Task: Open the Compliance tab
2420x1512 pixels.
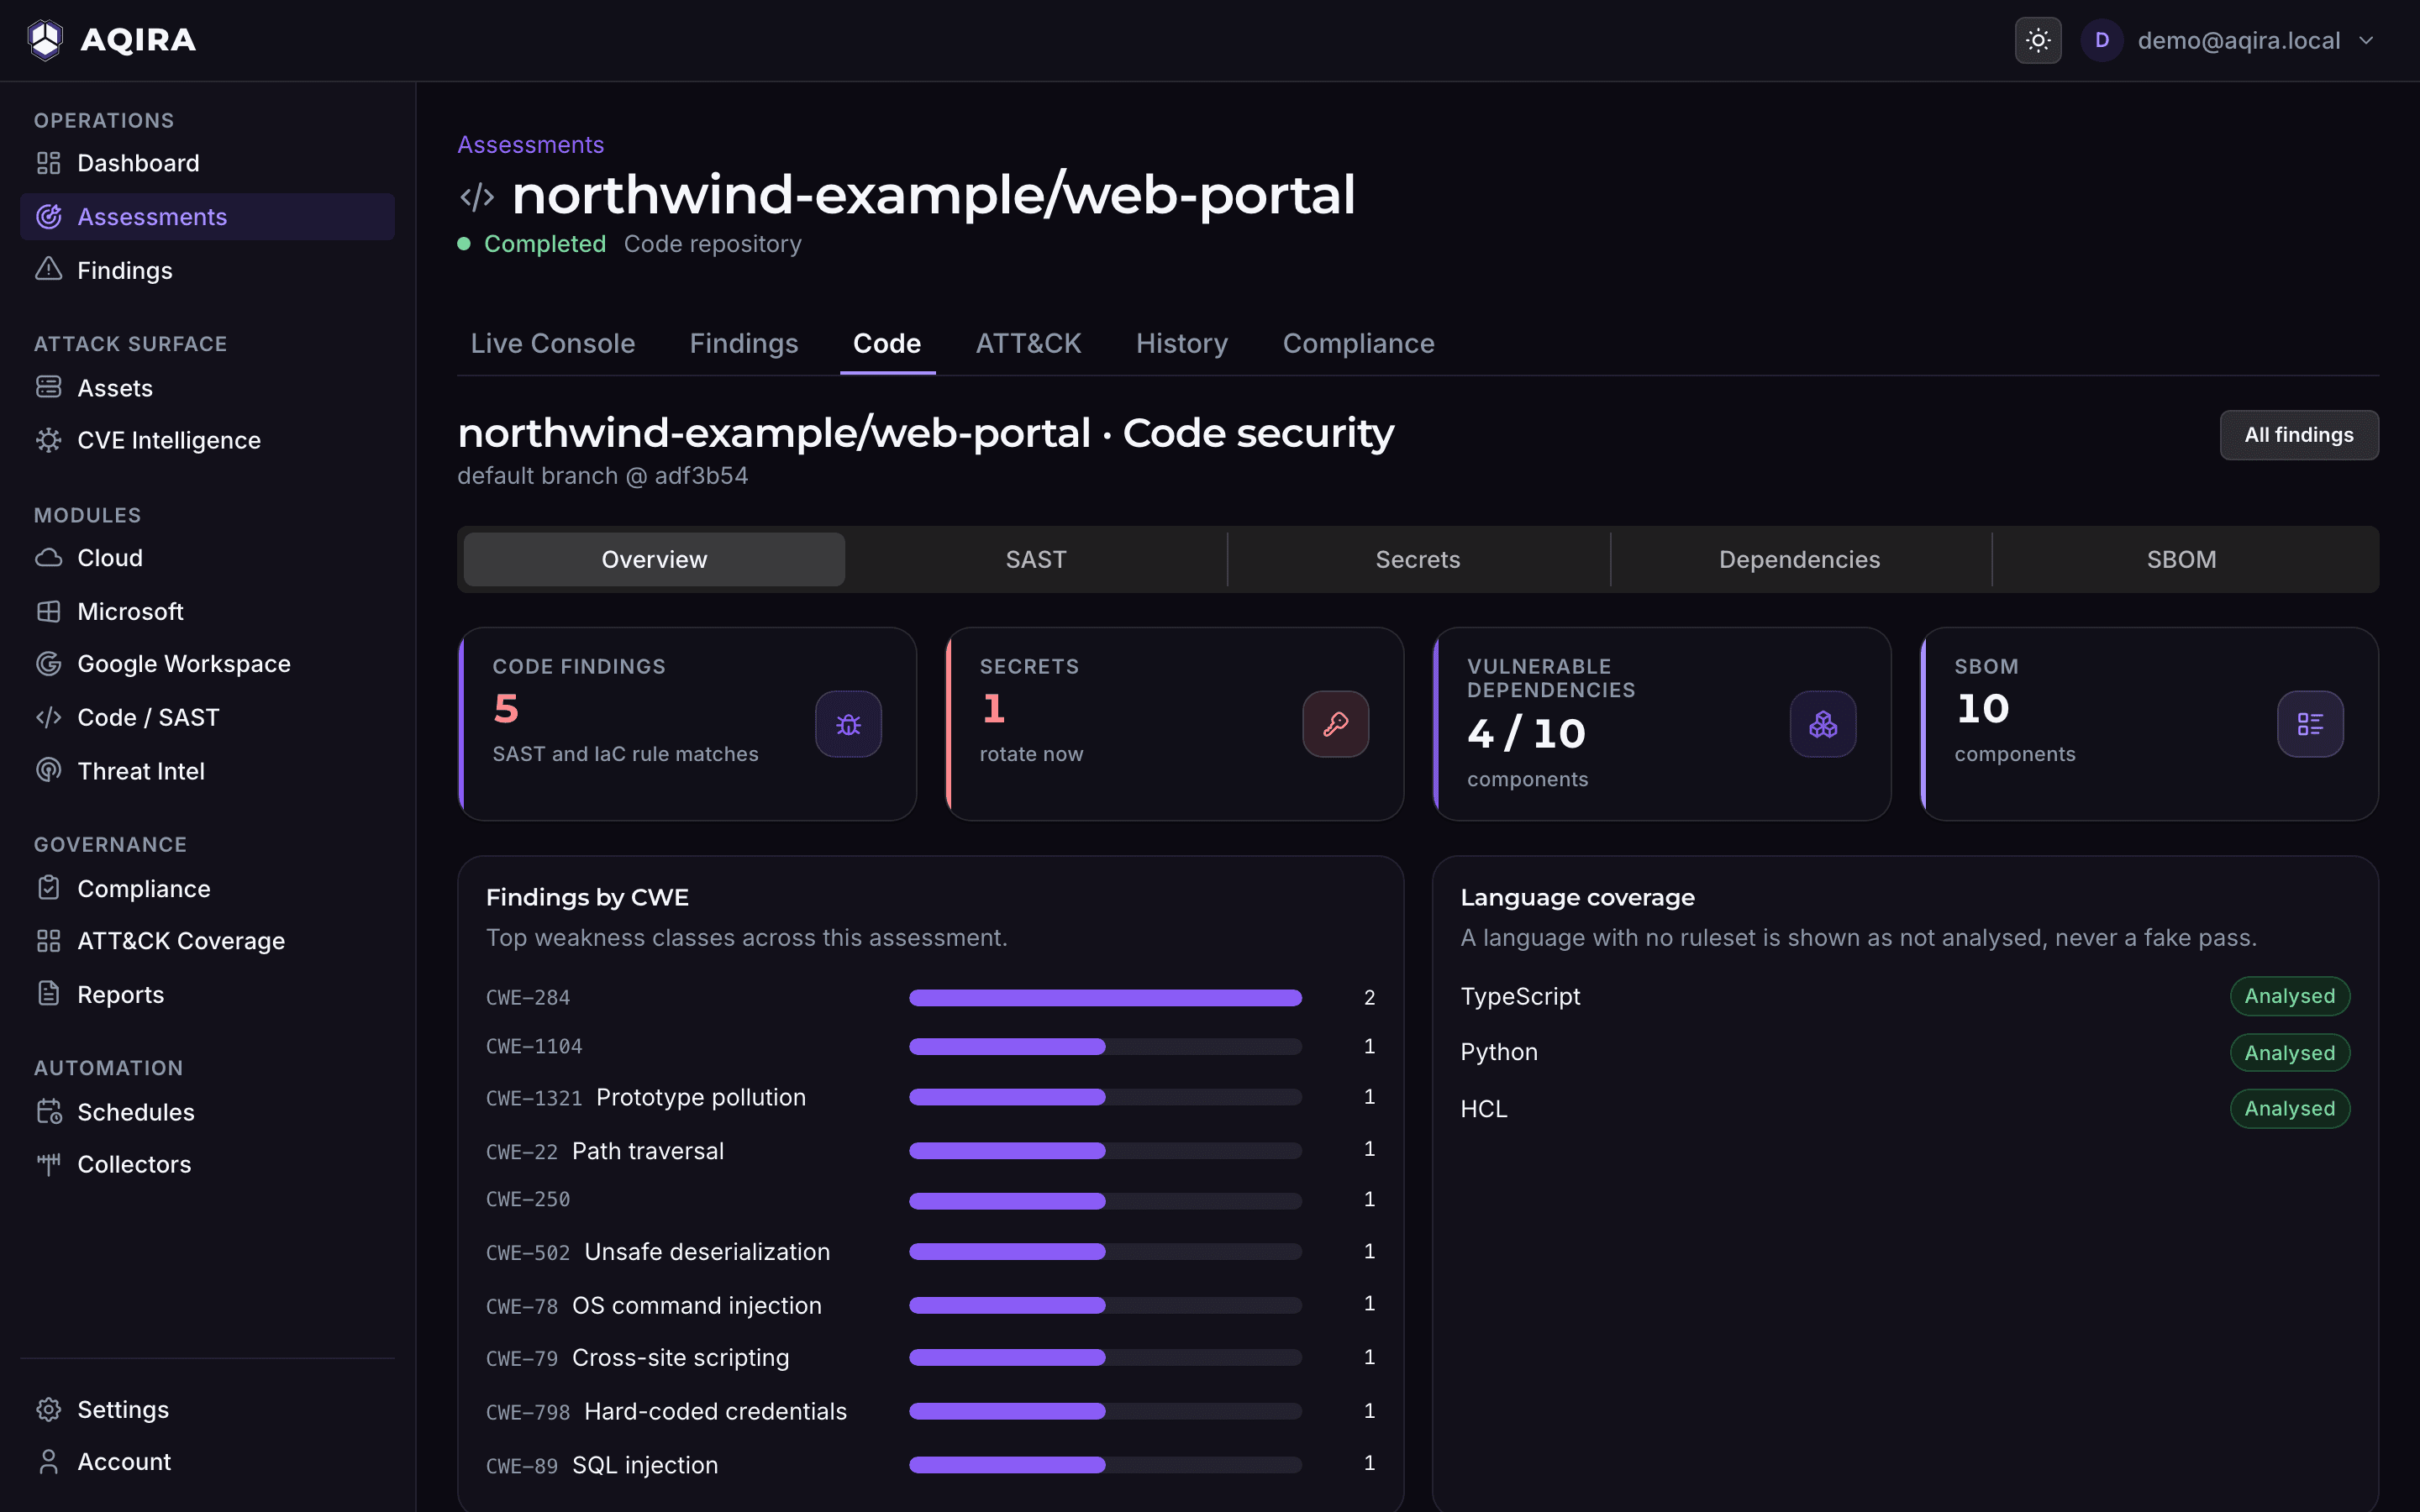Action: (1358, 343)
